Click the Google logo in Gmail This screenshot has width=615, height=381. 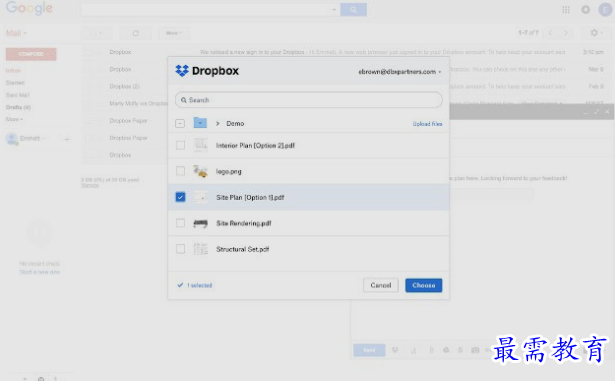coord(29,8)
